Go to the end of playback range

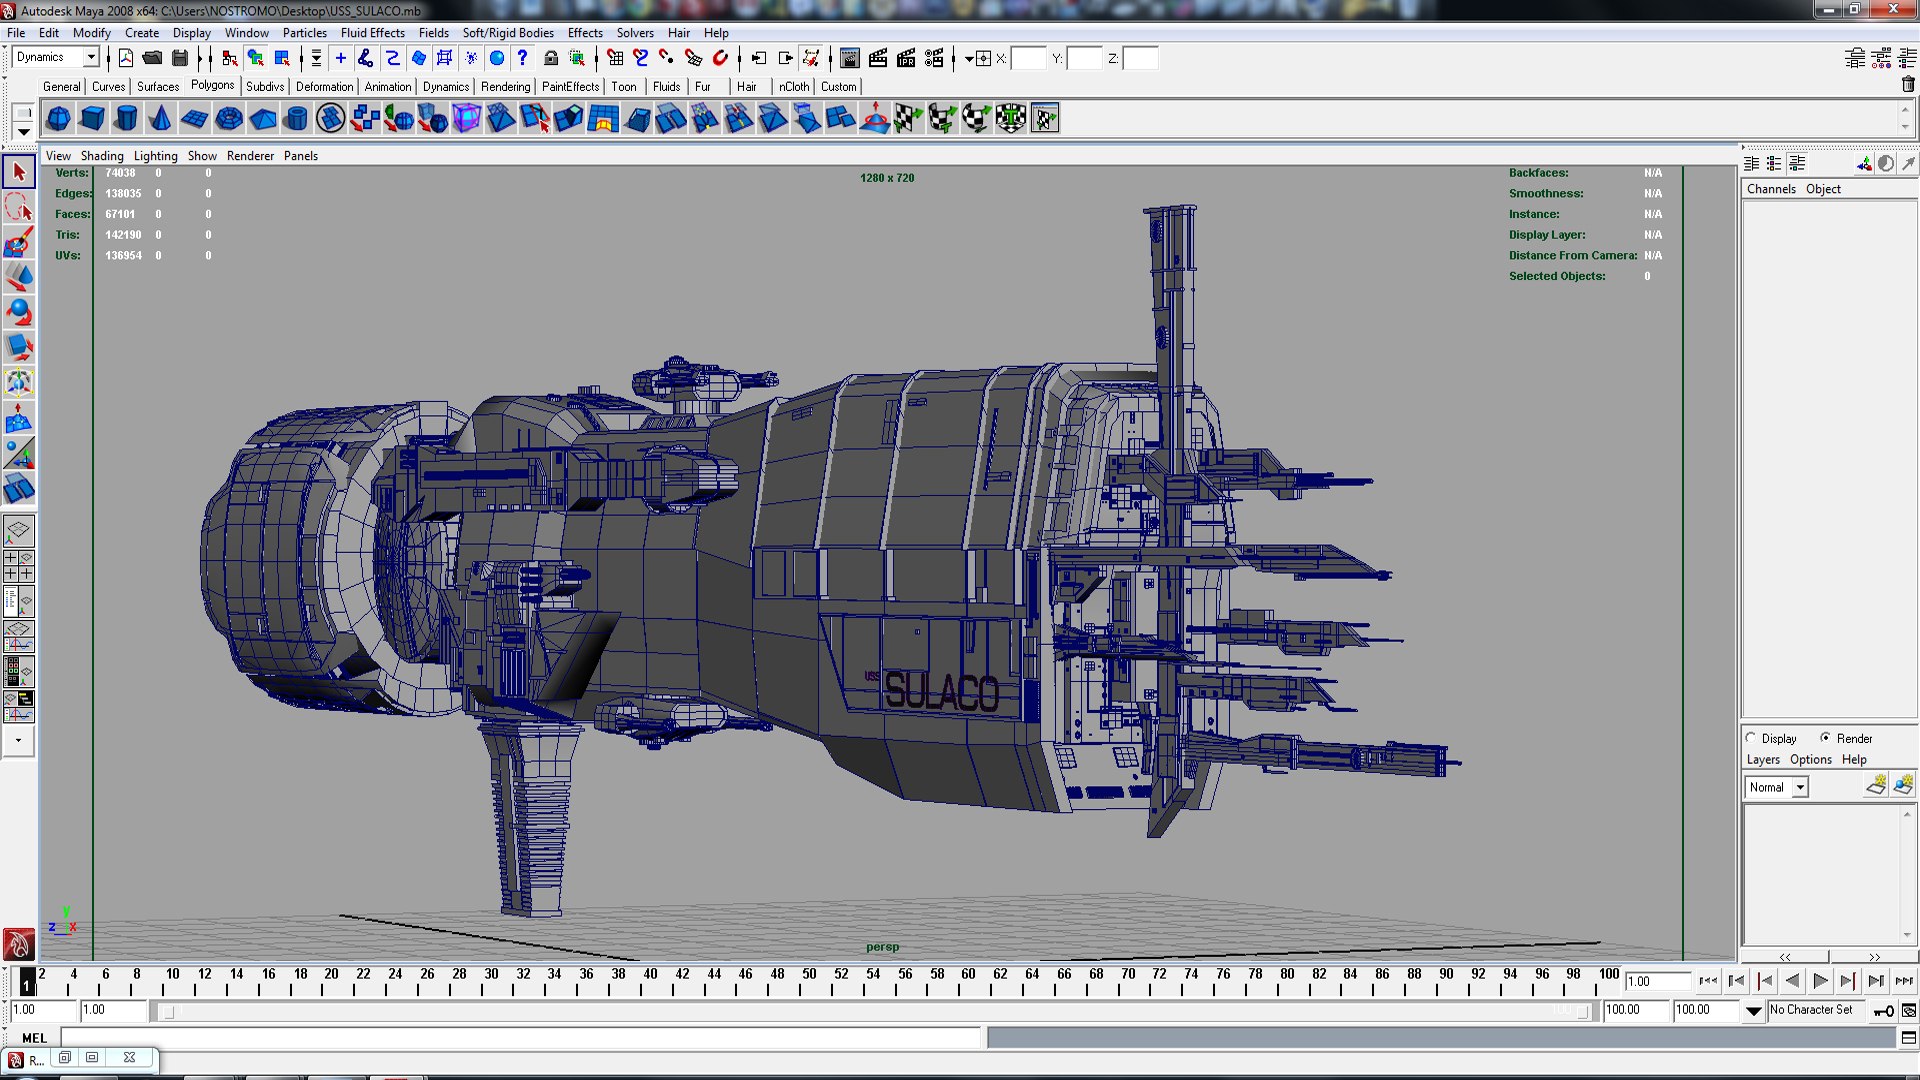click(1904, 981)
